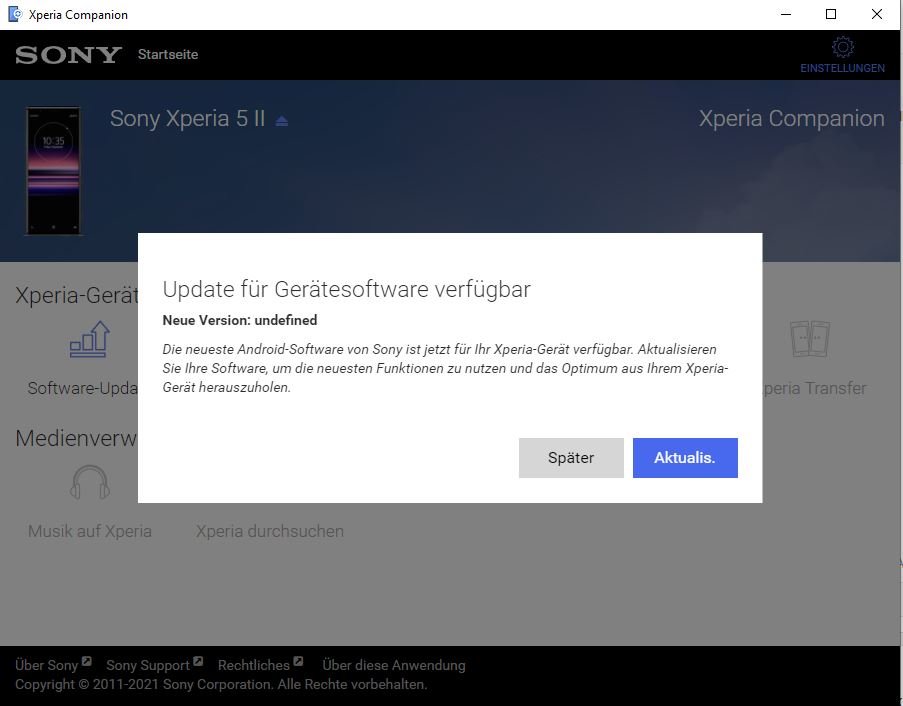Go to the Startseite tab
Screen dimensions: 903x706
pyautogui.click(x=168, y=55)
